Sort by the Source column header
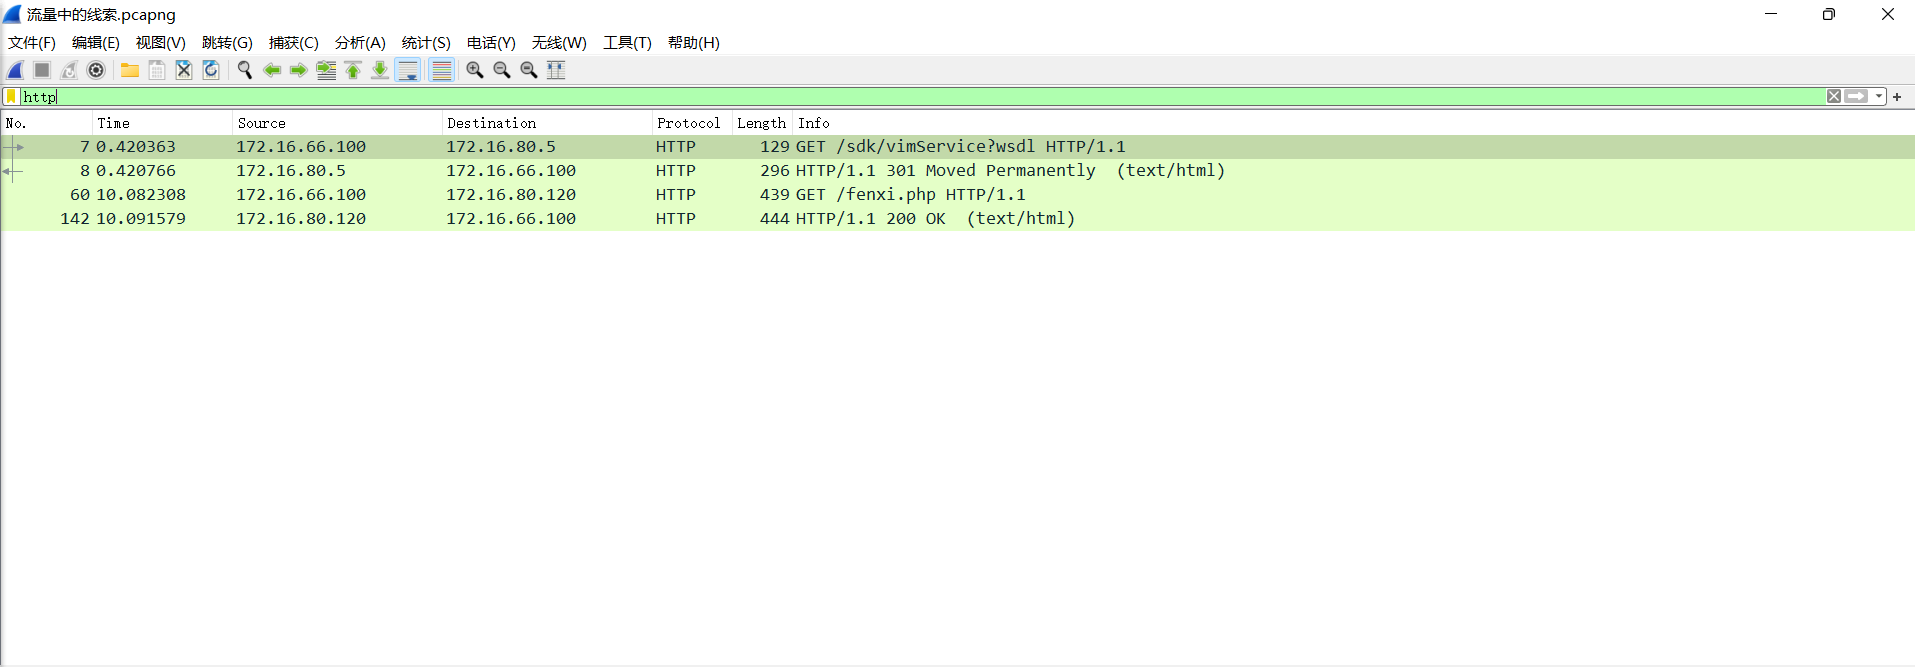 pos(338,123)
